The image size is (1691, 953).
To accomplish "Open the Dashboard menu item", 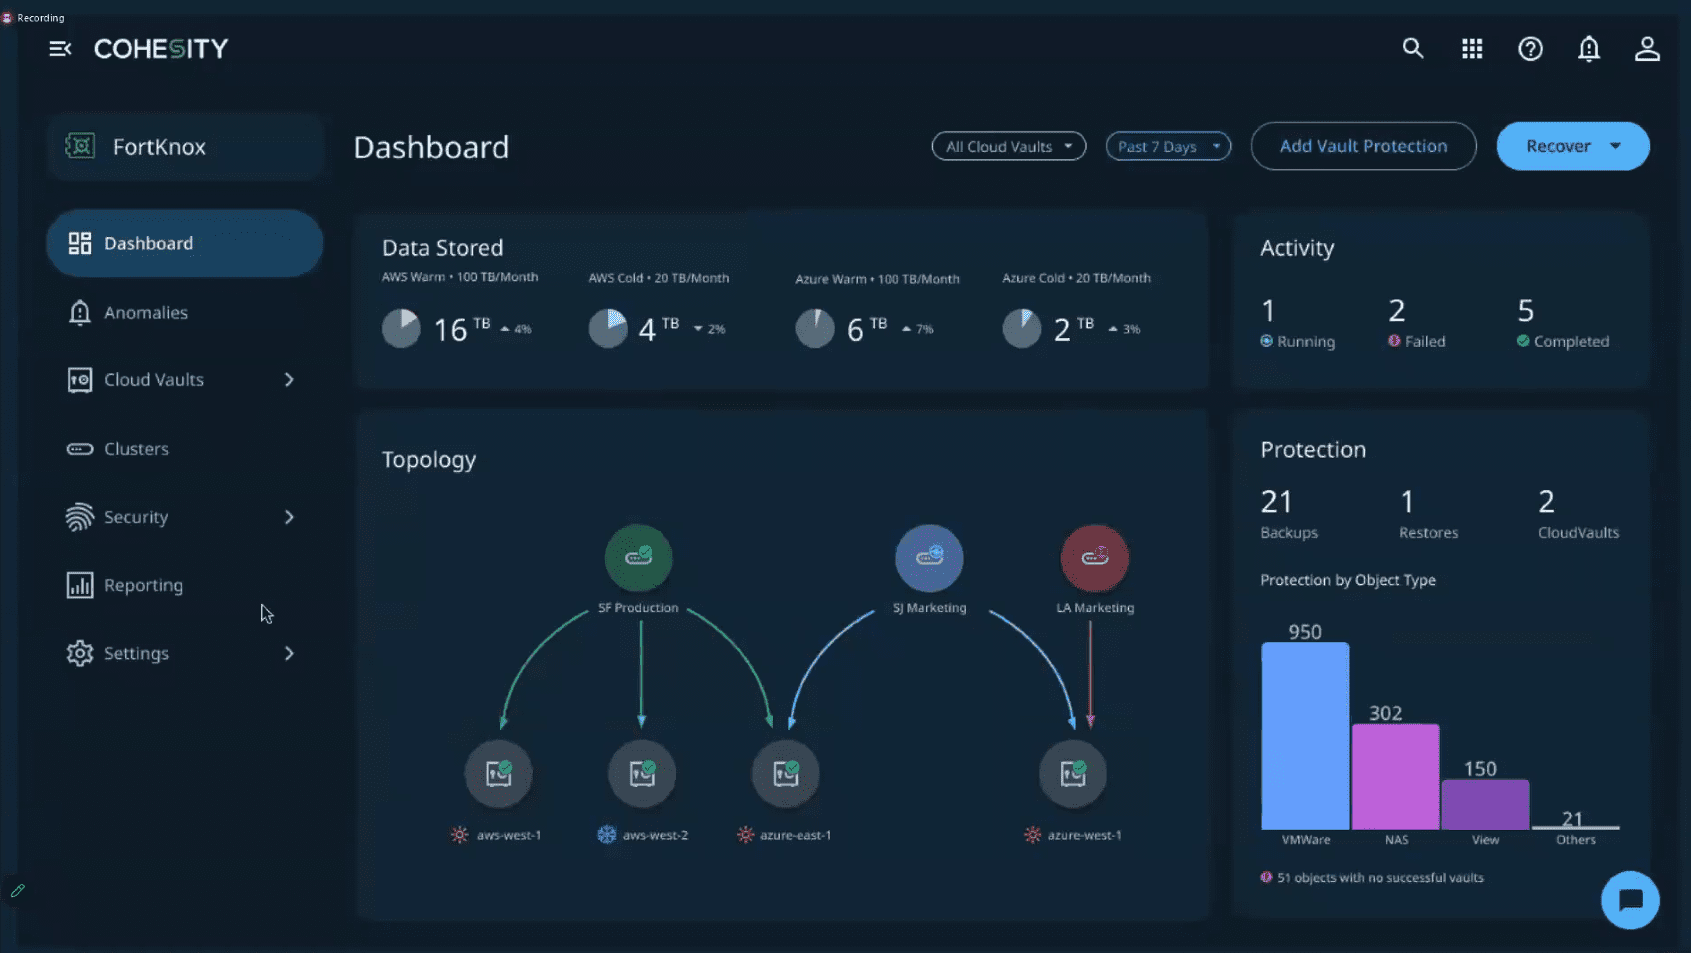I will coord(184,243).
